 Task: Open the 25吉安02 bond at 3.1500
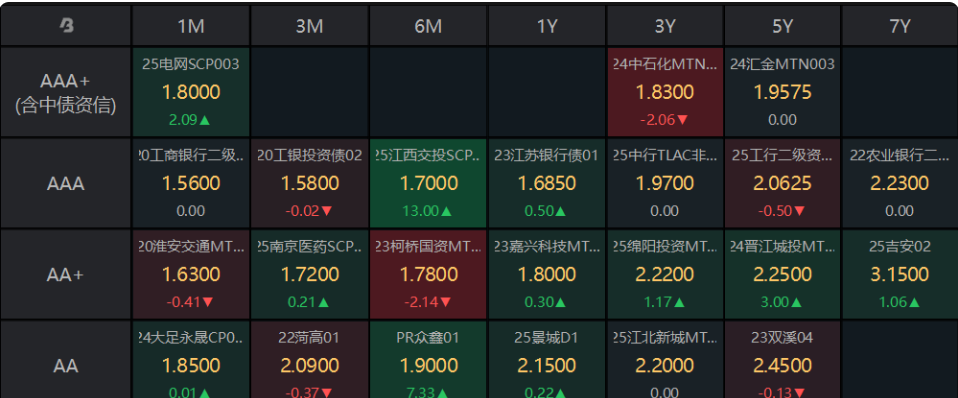pyautogui.click(x=899, y=275)
